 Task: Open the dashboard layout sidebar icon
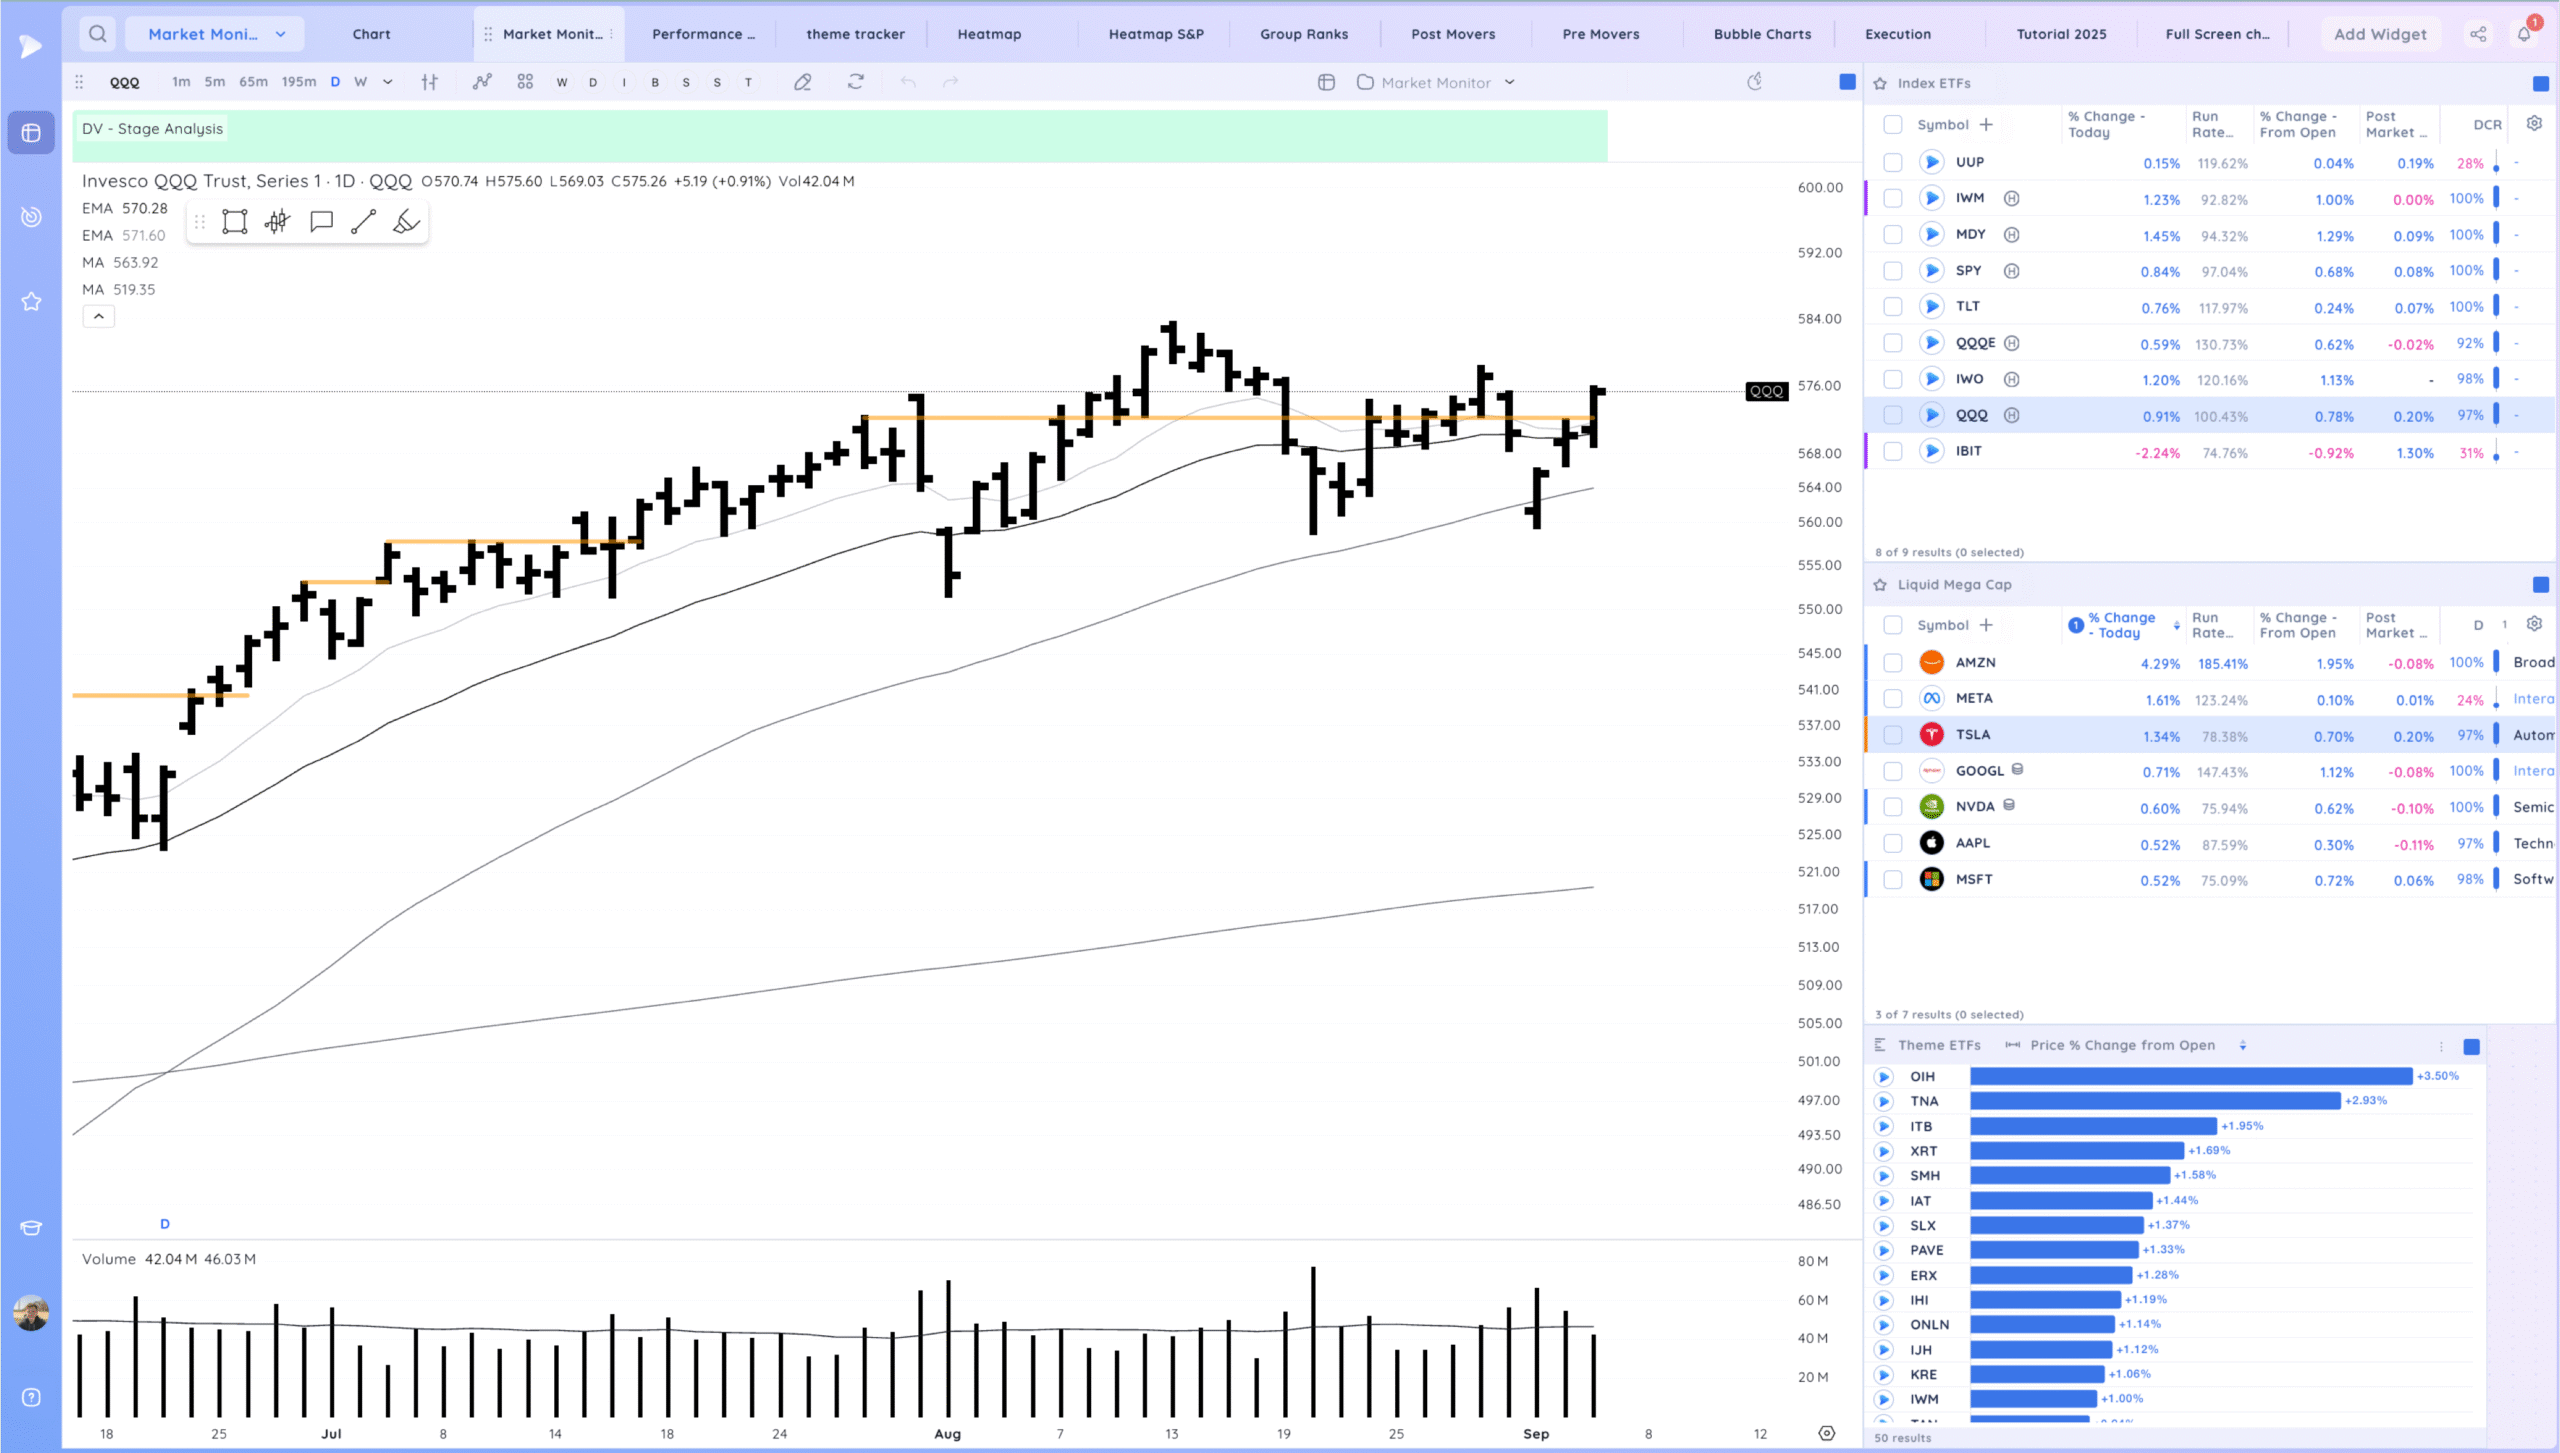click(x=31, y=133)
